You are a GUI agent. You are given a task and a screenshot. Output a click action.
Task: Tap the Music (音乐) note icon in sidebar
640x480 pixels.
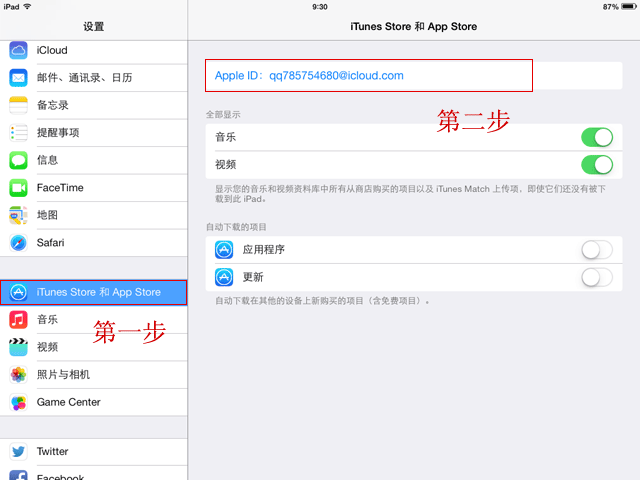(x=18, y=320)
